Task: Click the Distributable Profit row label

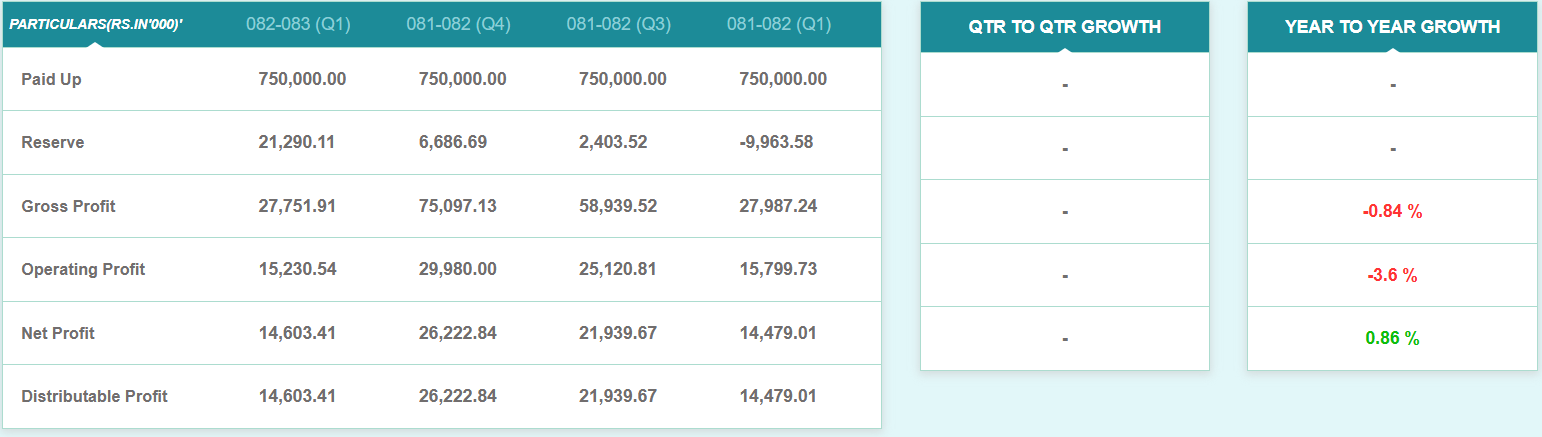Action: pyautogui.click(x=94, y=396)
